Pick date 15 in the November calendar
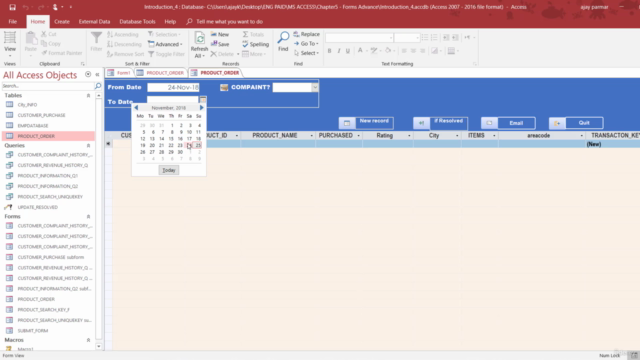 point(171,139)
